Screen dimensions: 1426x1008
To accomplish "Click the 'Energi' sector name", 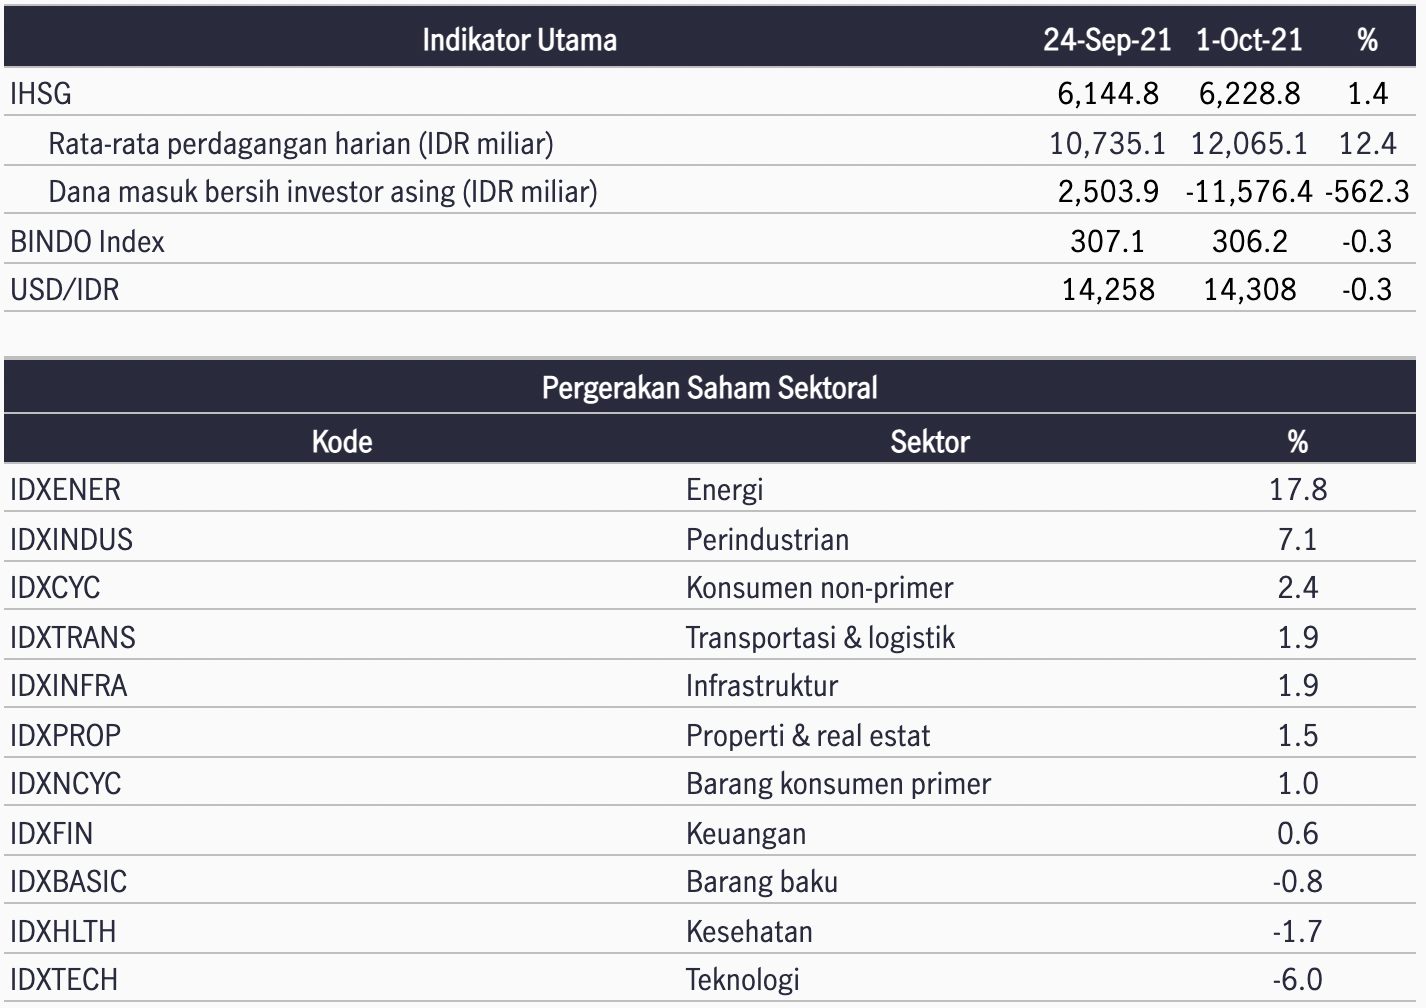I will pyautogui.click(x=725, y=490).
